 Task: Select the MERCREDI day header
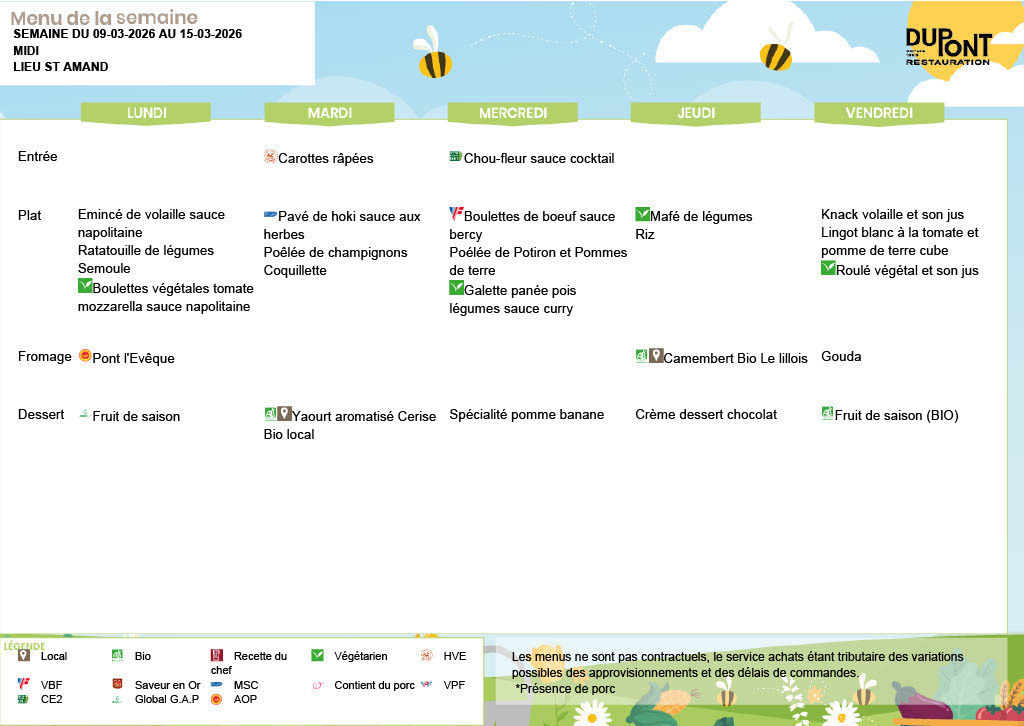coord(512,113)
